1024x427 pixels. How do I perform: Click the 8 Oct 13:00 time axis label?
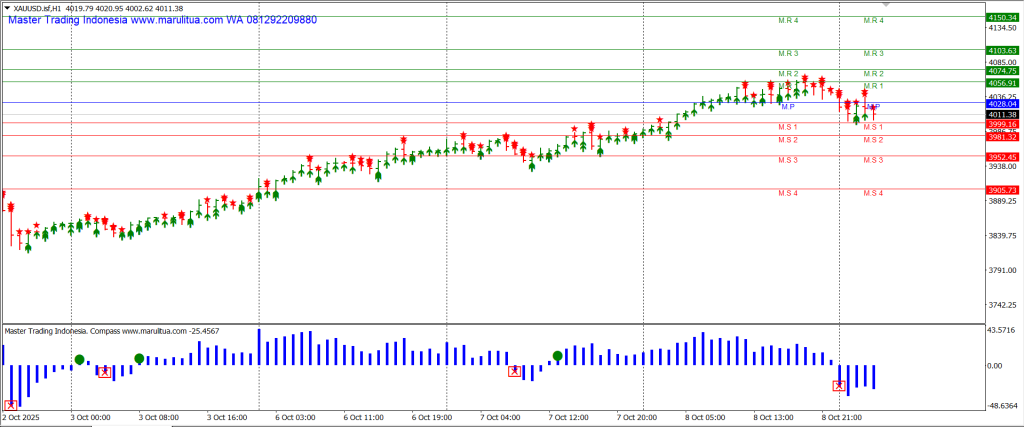pos(773,416)
